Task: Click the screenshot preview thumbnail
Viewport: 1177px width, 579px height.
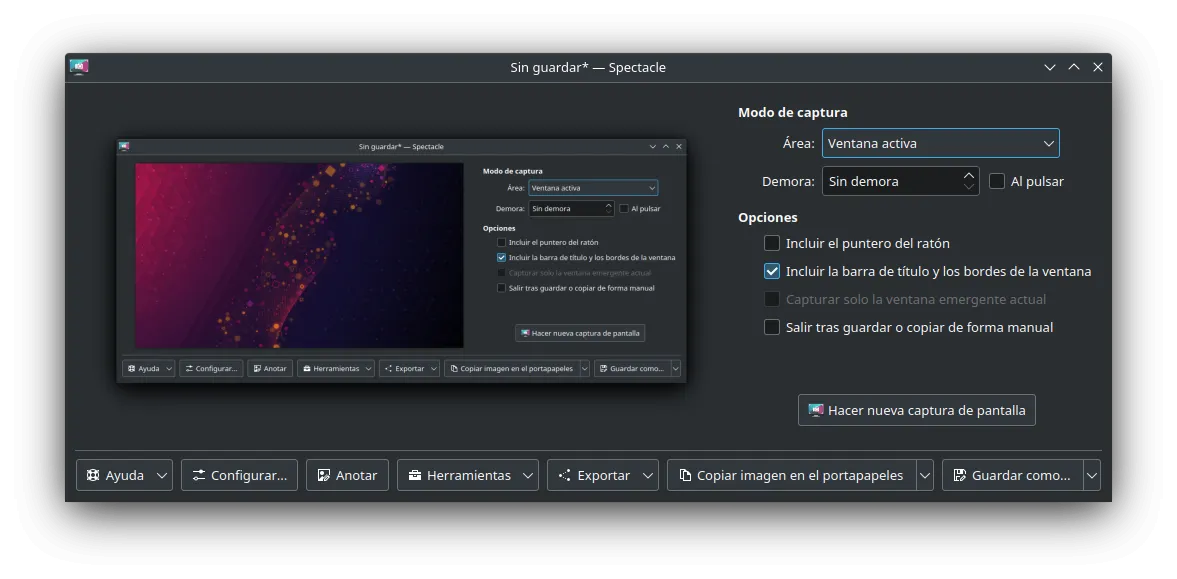Action: (400, 260)
